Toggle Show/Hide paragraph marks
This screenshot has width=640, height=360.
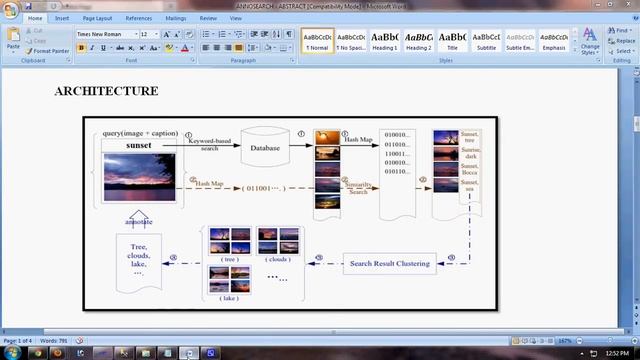click(x=289, y=34)
